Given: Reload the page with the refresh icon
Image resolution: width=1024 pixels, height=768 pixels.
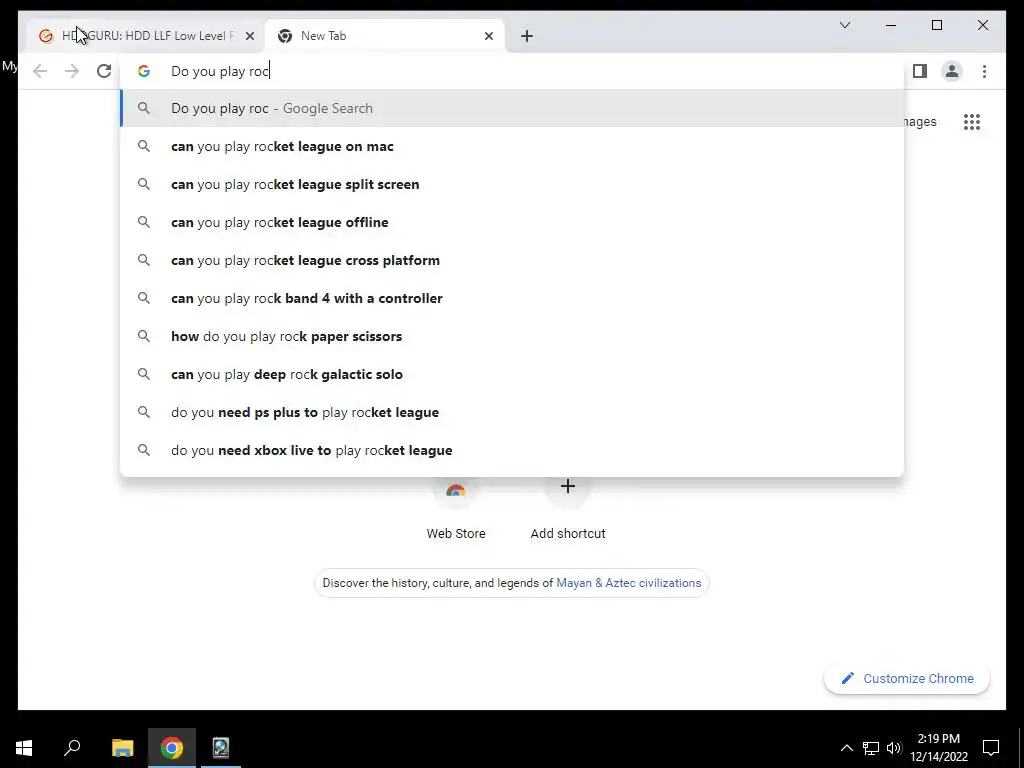Looking at the screenshot, I should (x=104, y=71).
